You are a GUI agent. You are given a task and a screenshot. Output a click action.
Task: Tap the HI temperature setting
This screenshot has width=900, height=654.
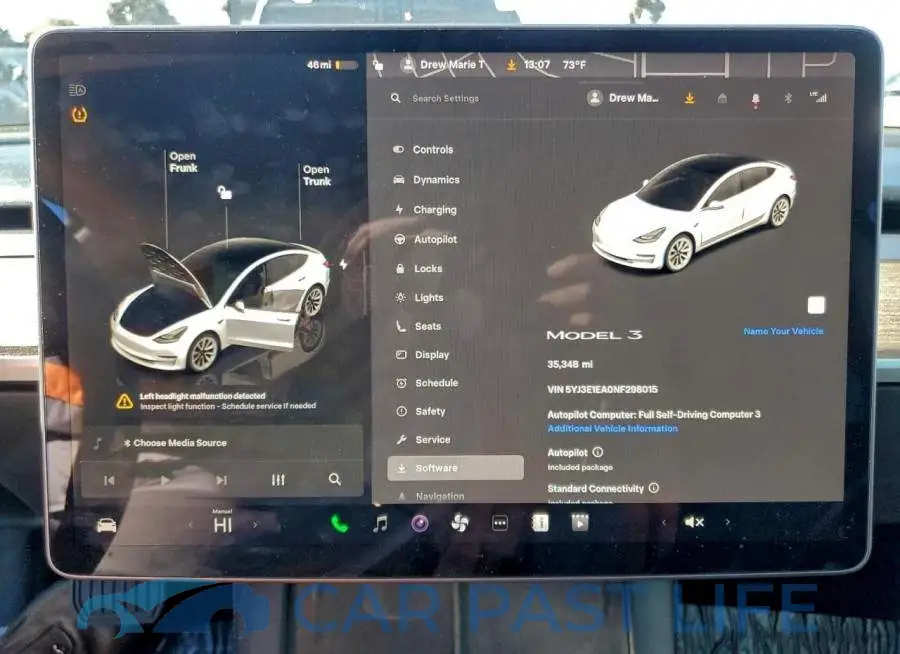(223, 524)
